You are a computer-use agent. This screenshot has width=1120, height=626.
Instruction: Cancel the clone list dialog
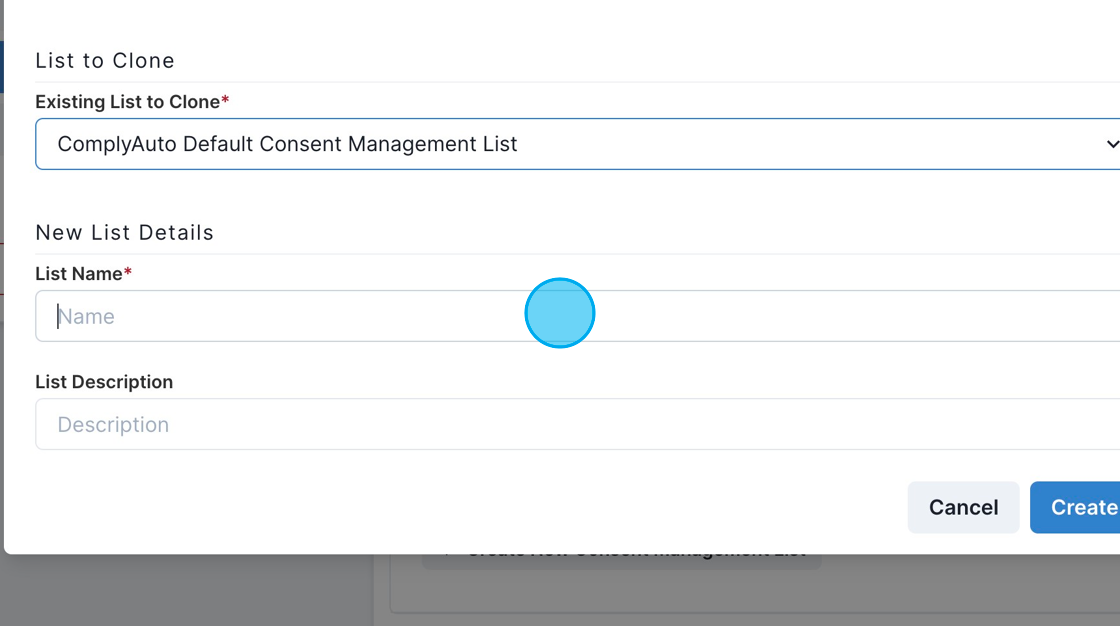tap(964, 507)
